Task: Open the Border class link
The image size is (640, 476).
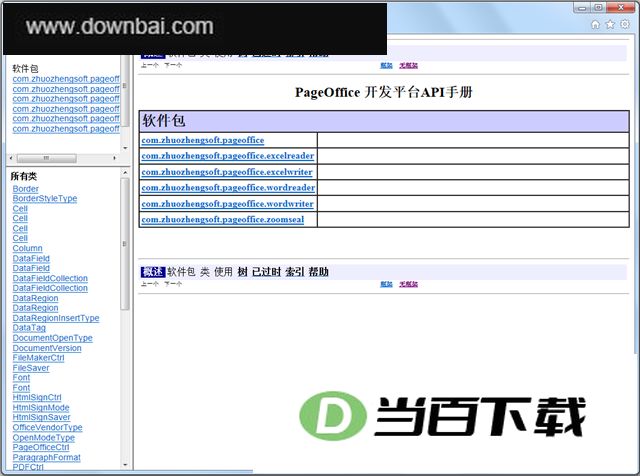Action: [26, 189]
